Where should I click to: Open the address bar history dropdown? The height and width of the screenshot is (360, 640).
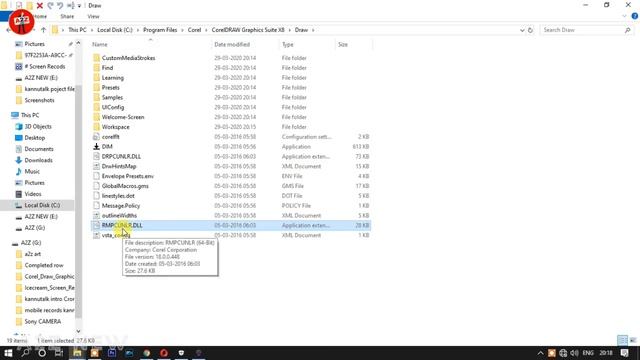[x=522, y=30]
